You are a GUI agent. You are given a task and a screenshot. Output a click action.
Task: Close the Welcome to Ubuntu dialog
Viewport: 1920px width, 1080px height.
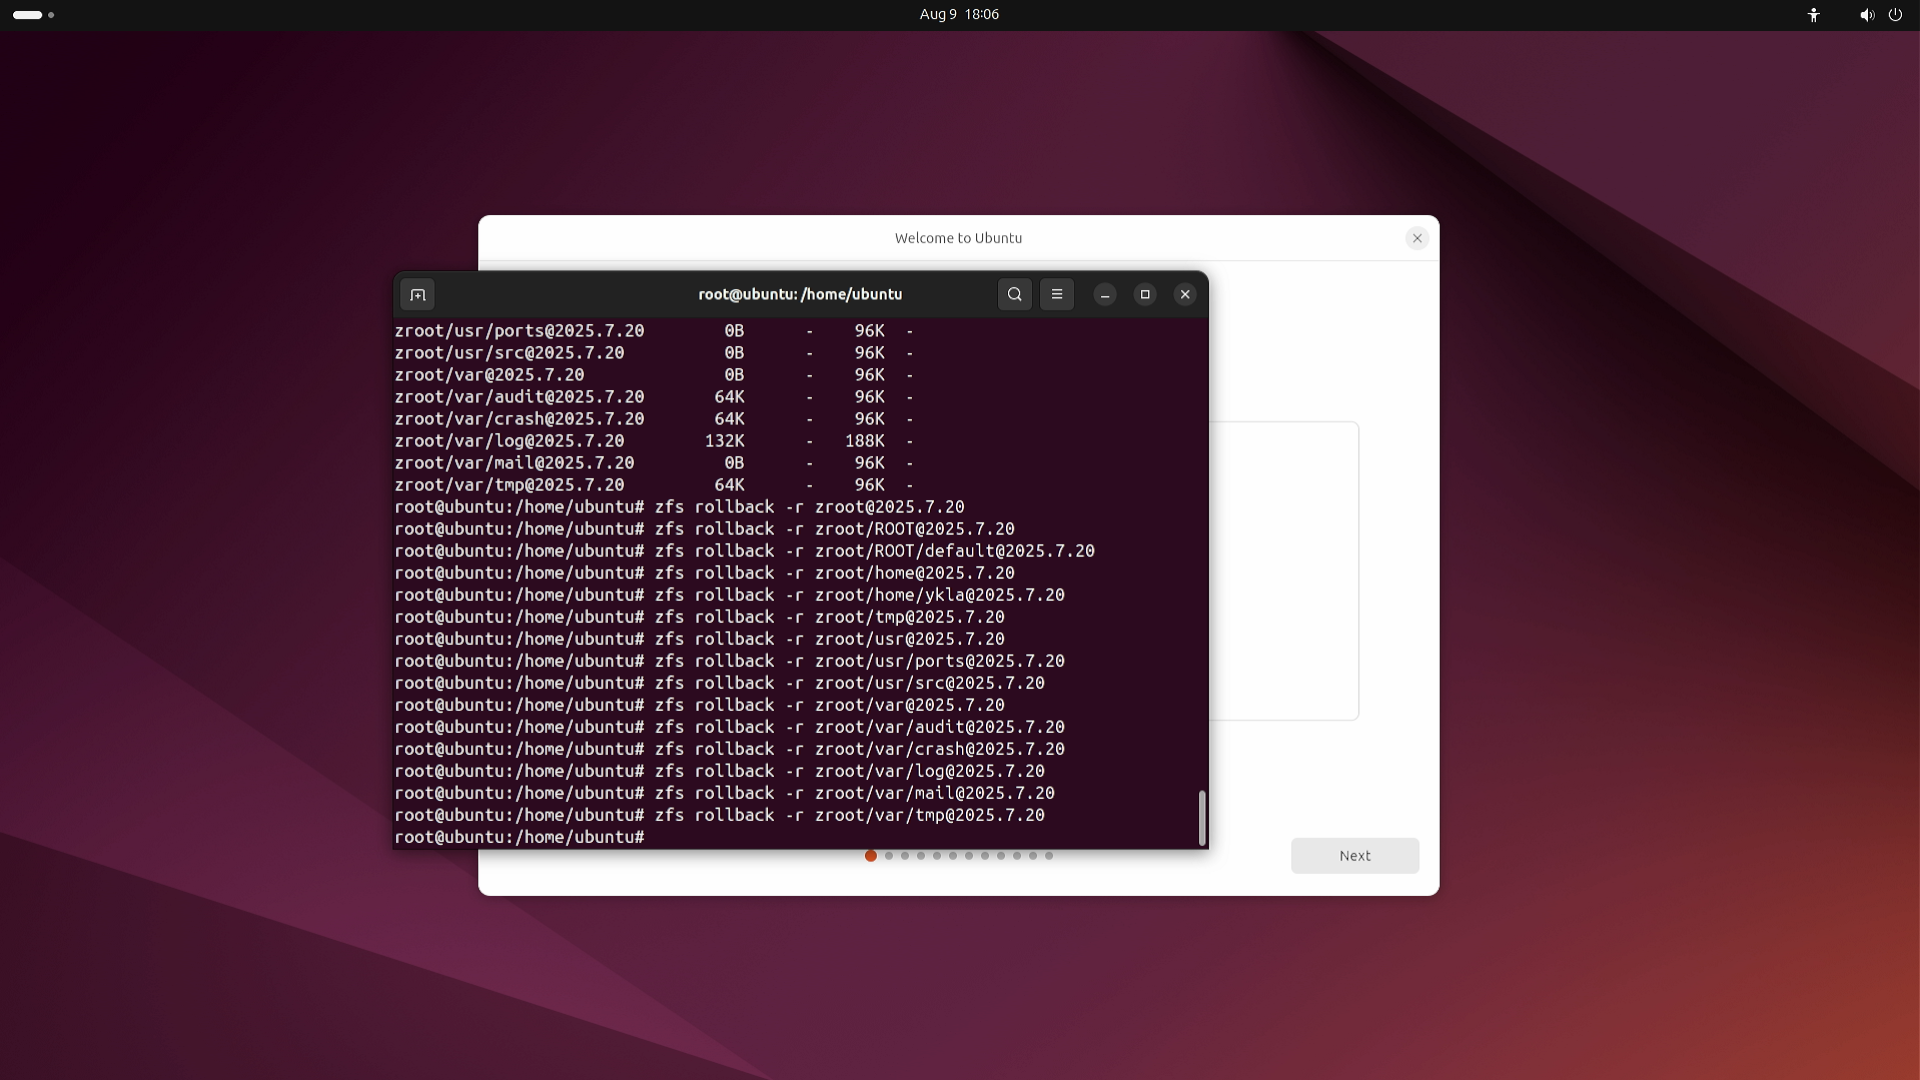1417,238
